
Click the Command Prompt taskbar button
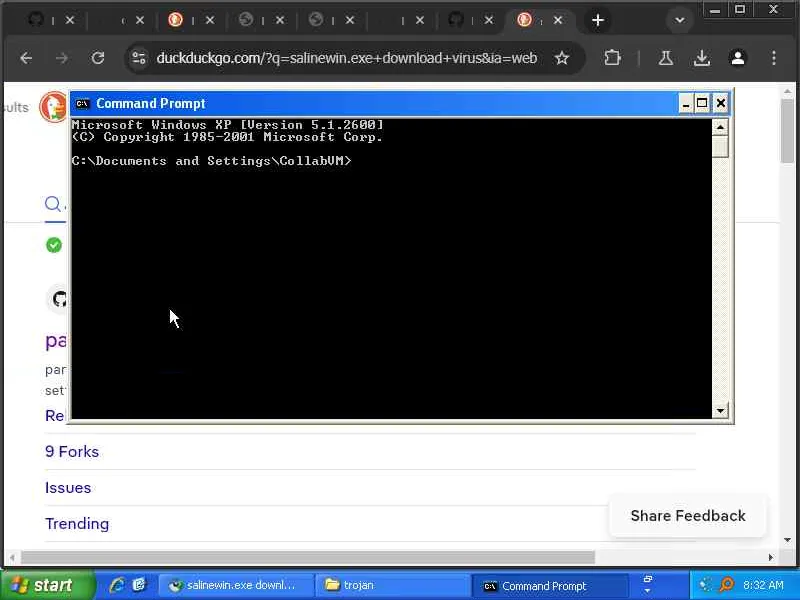pos(552,586)
